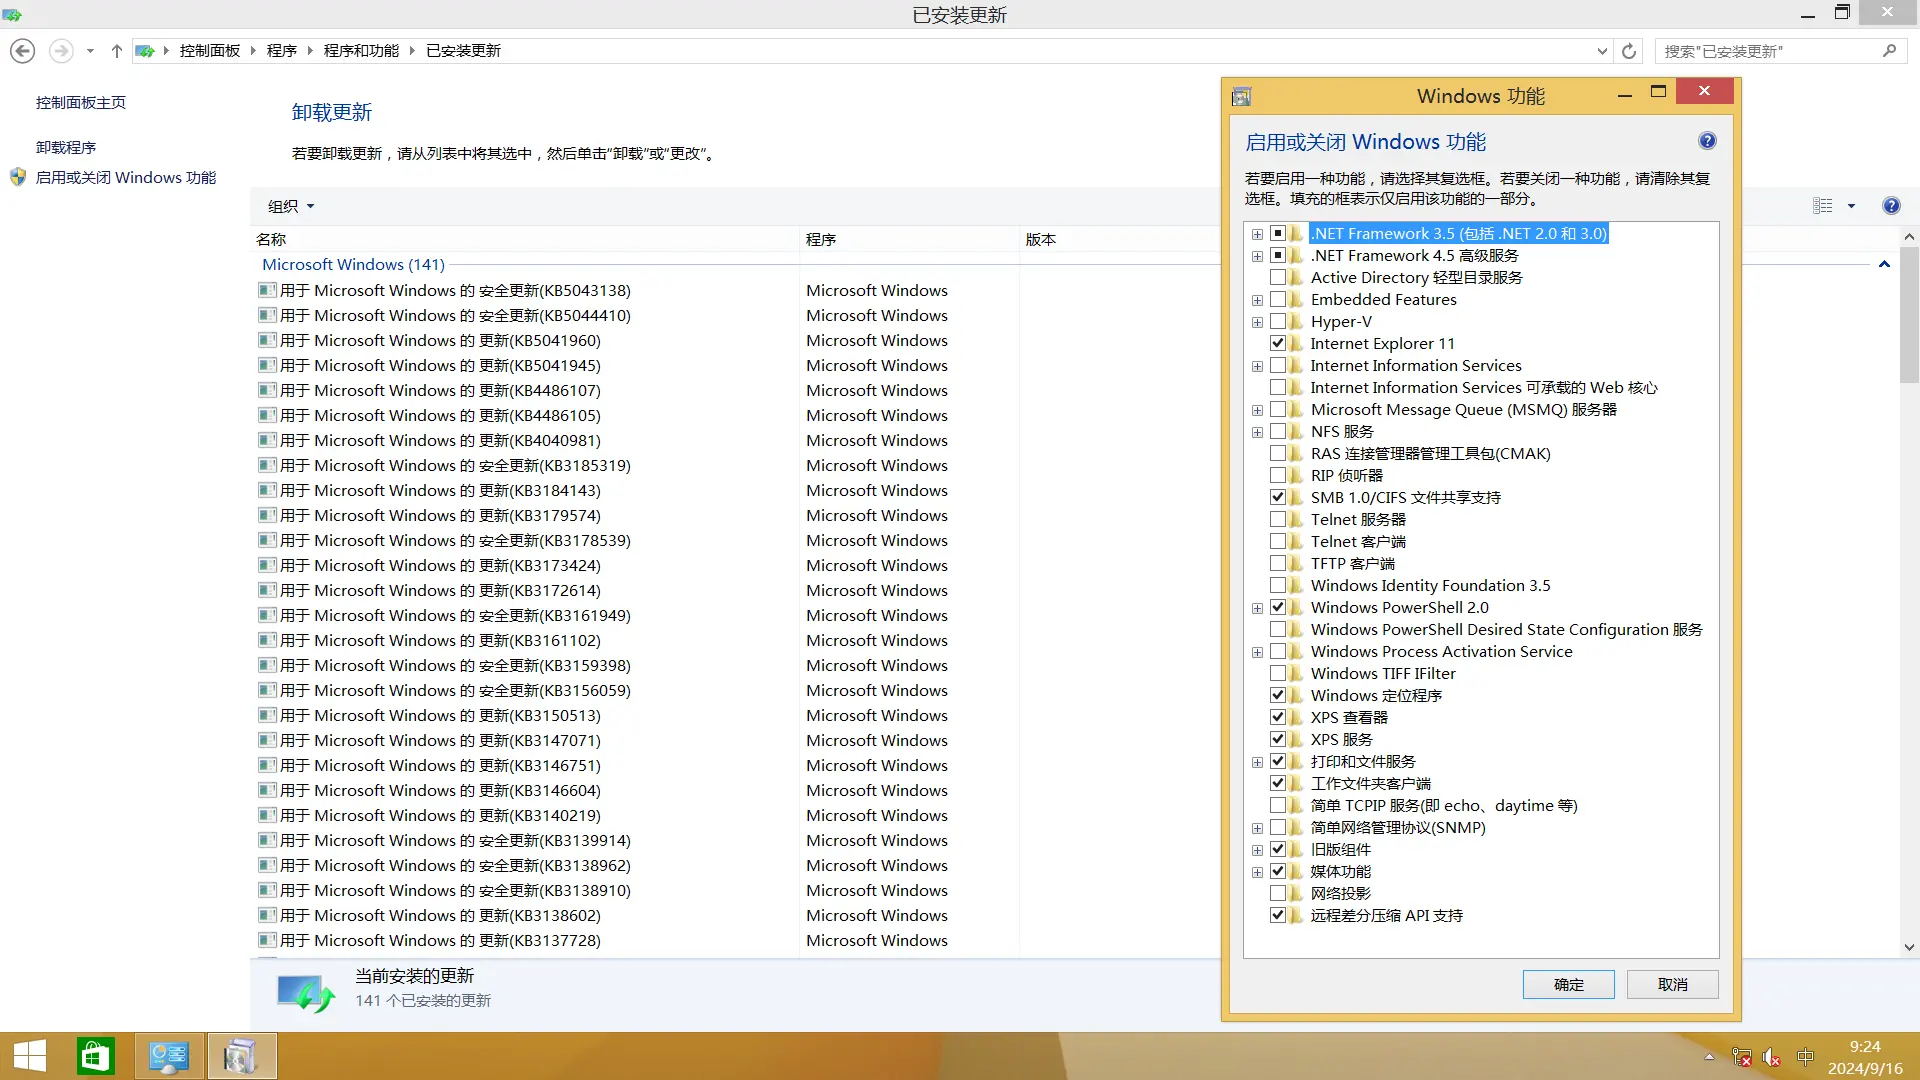The image size is (1920, 1080).
Task: Uncheck Windows PowerShell 2.0
Action: point(1278,607)
